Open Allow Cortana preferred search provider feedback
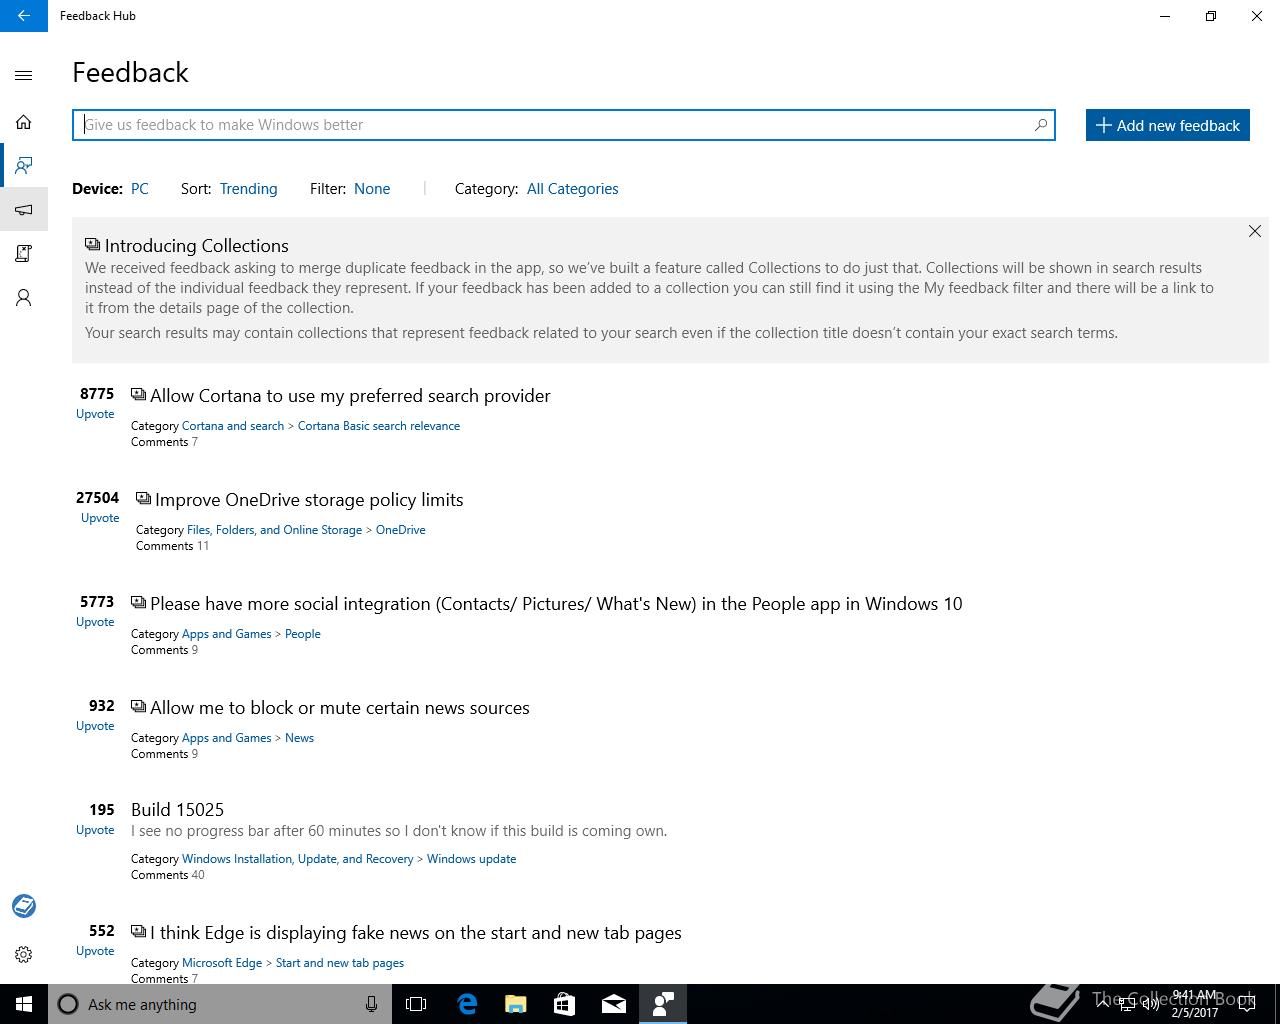 pyautogui.click(x=350, y=396)
